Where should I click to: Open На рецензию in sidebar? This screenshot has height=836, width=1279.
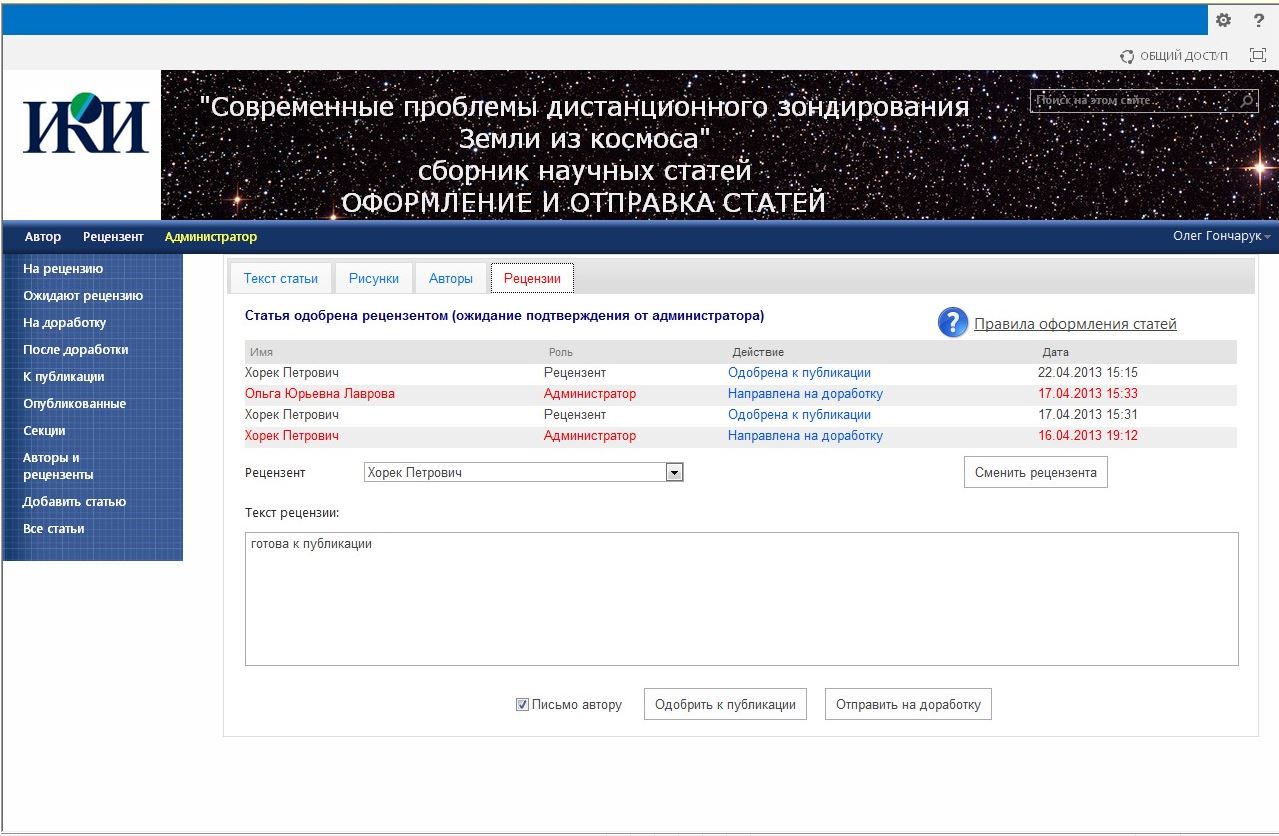(63, 268)
